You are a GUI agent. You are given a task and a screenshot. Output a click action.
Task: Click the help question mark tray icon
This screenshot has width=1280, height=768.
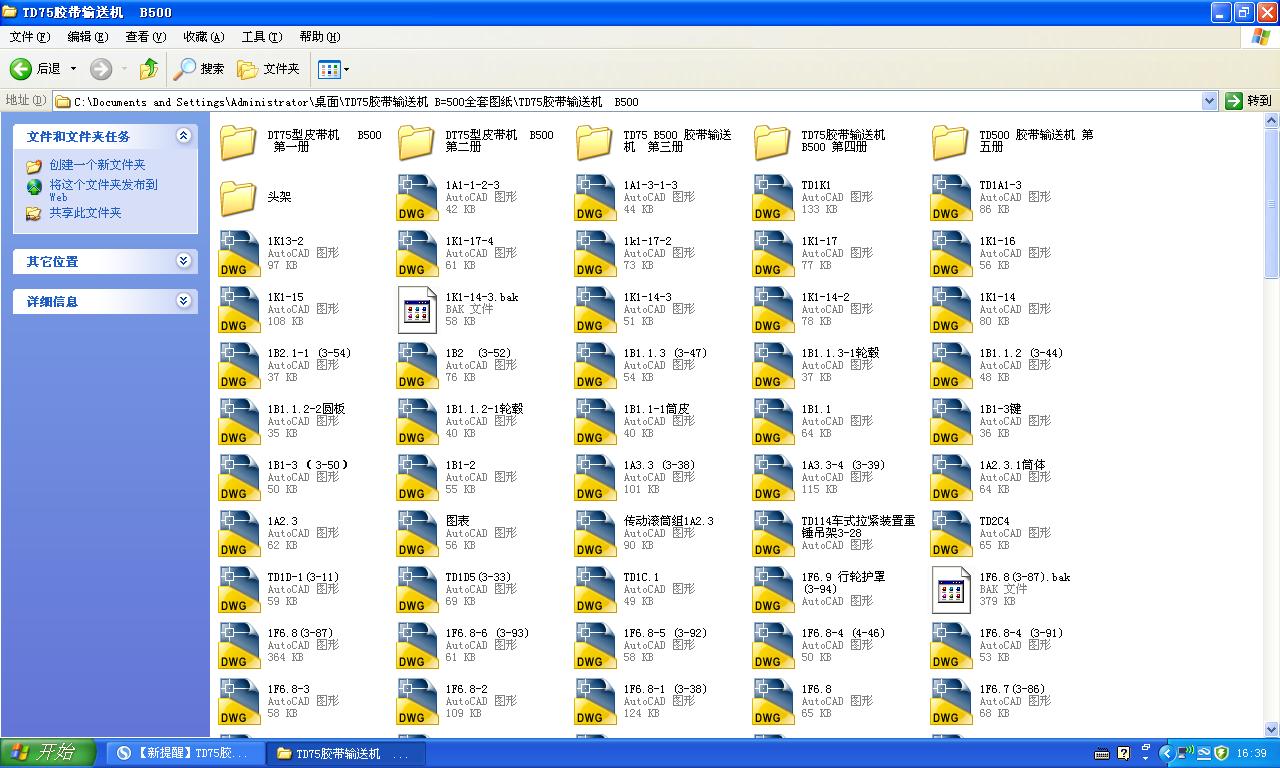1124,753
